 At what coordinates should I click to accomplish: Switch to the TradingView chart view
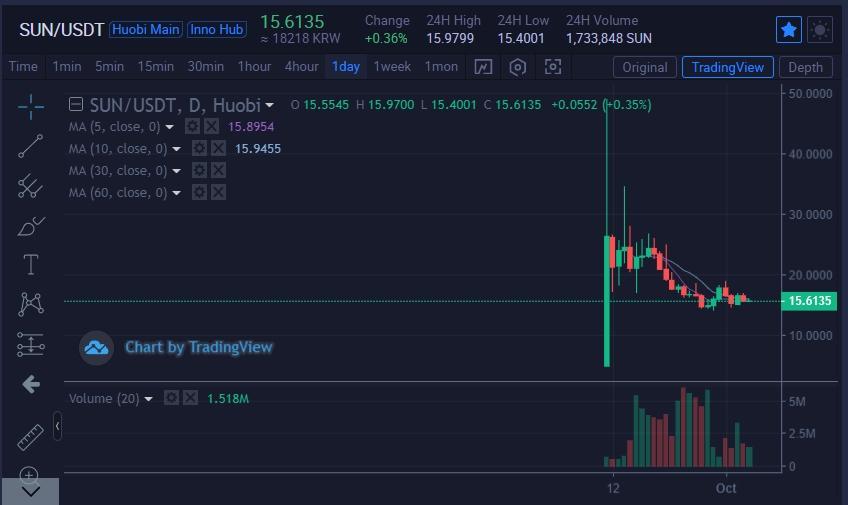728,67
